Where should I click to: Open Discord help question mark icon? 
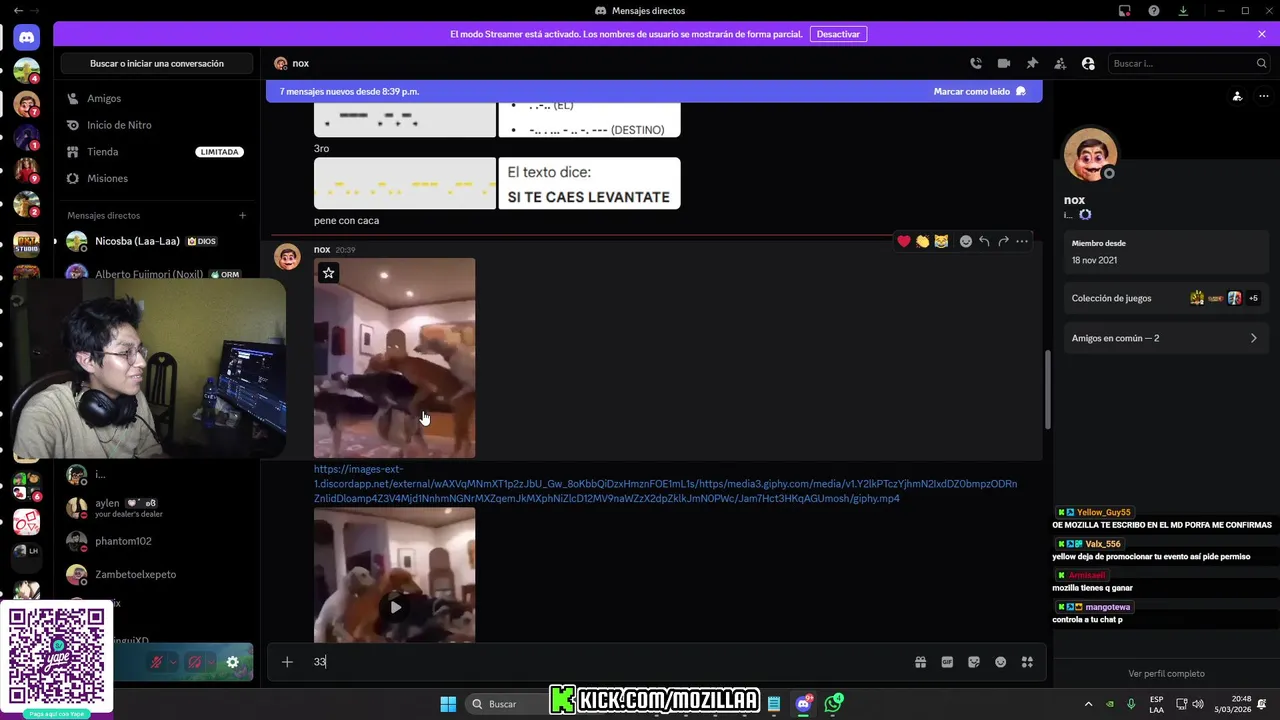1154,11
